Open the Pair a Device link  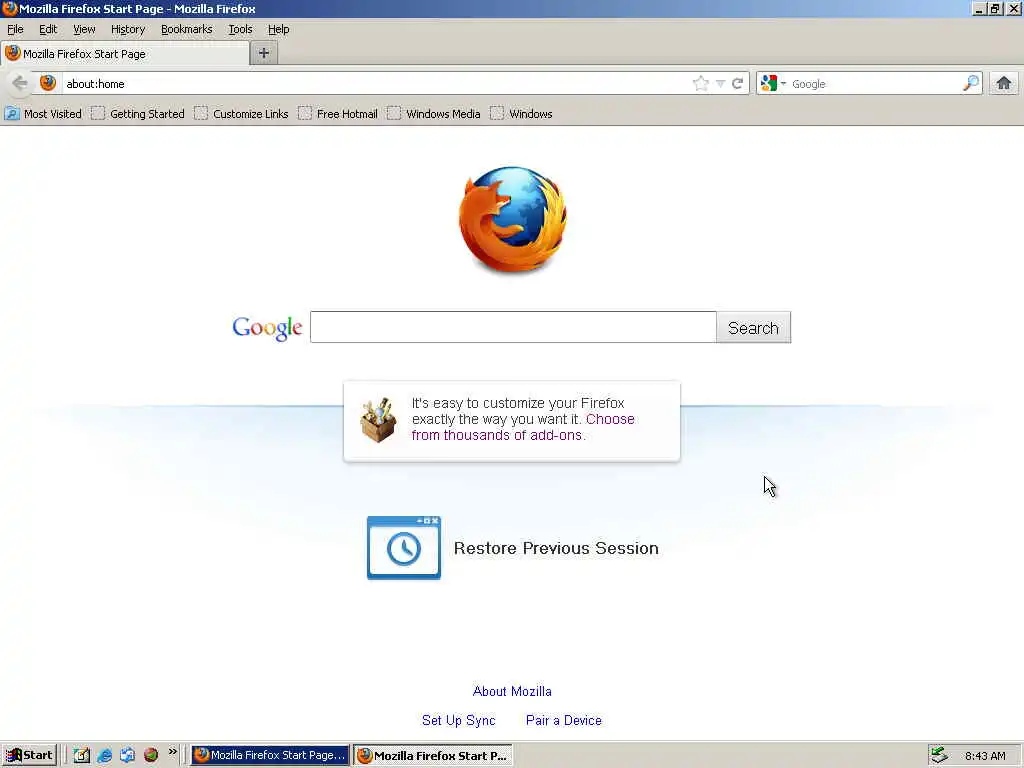click(564, 720)
